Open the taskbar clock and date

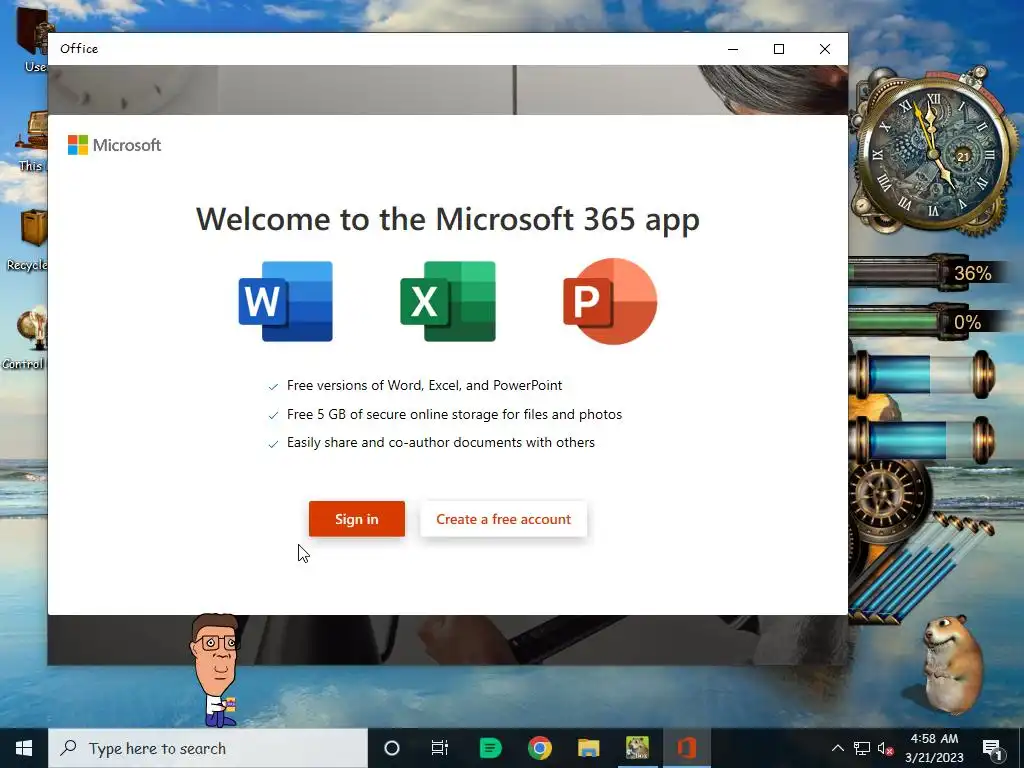pos(935,748)
